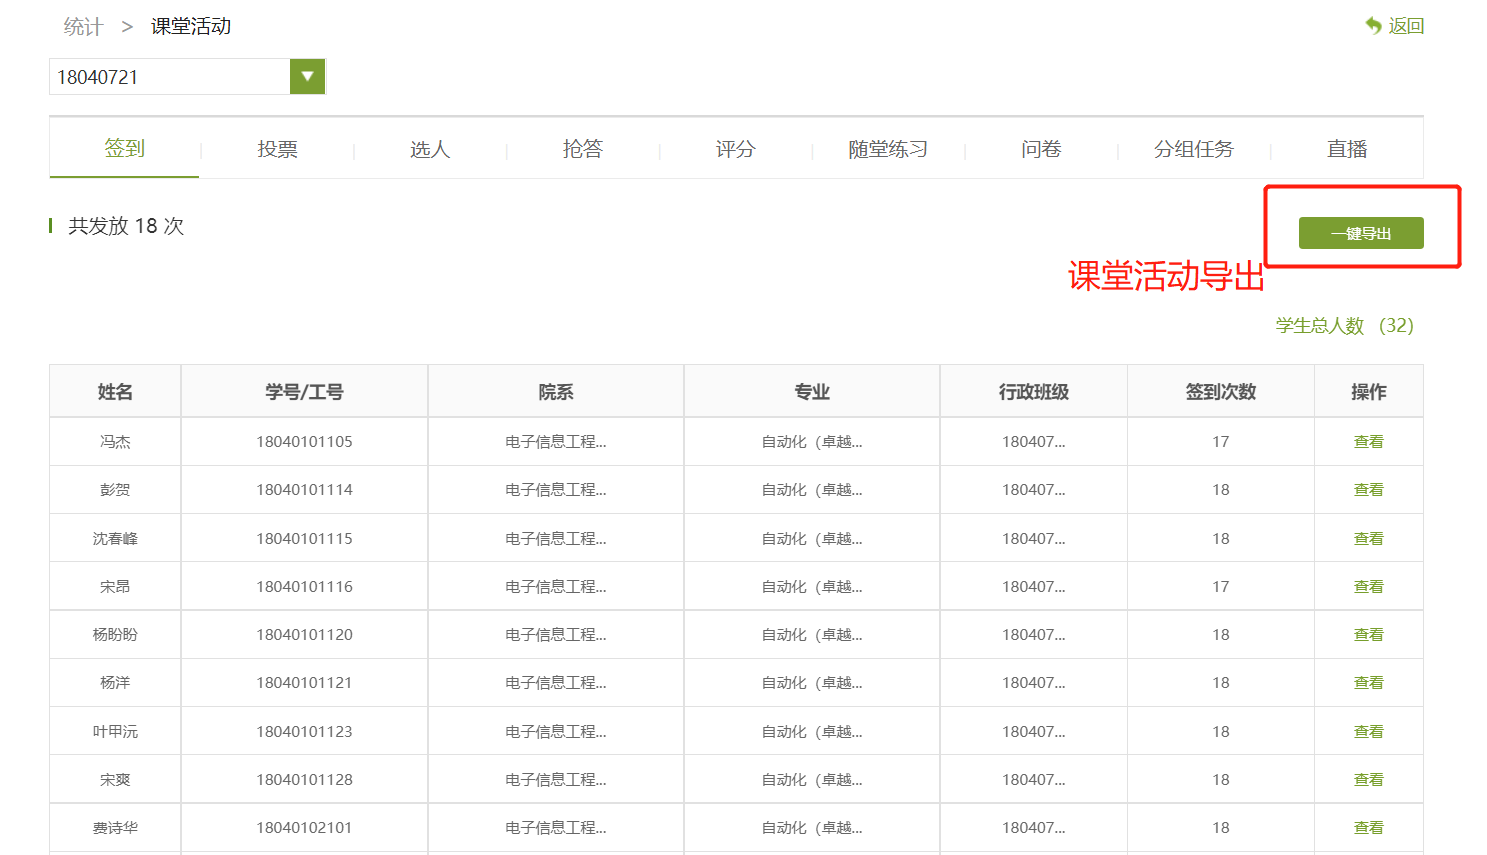Expand the 18040721 class dropdown arrow
The width and height of the screenshot is (1487, 855).
click(307, 77)
